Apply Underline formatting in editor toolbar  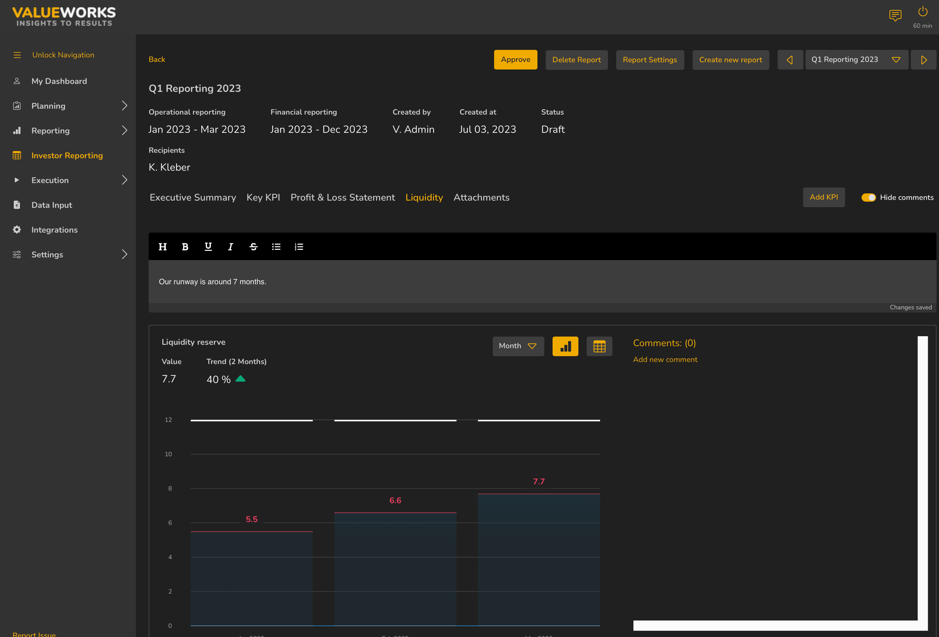pyautogui.click(x=208, y=247)
